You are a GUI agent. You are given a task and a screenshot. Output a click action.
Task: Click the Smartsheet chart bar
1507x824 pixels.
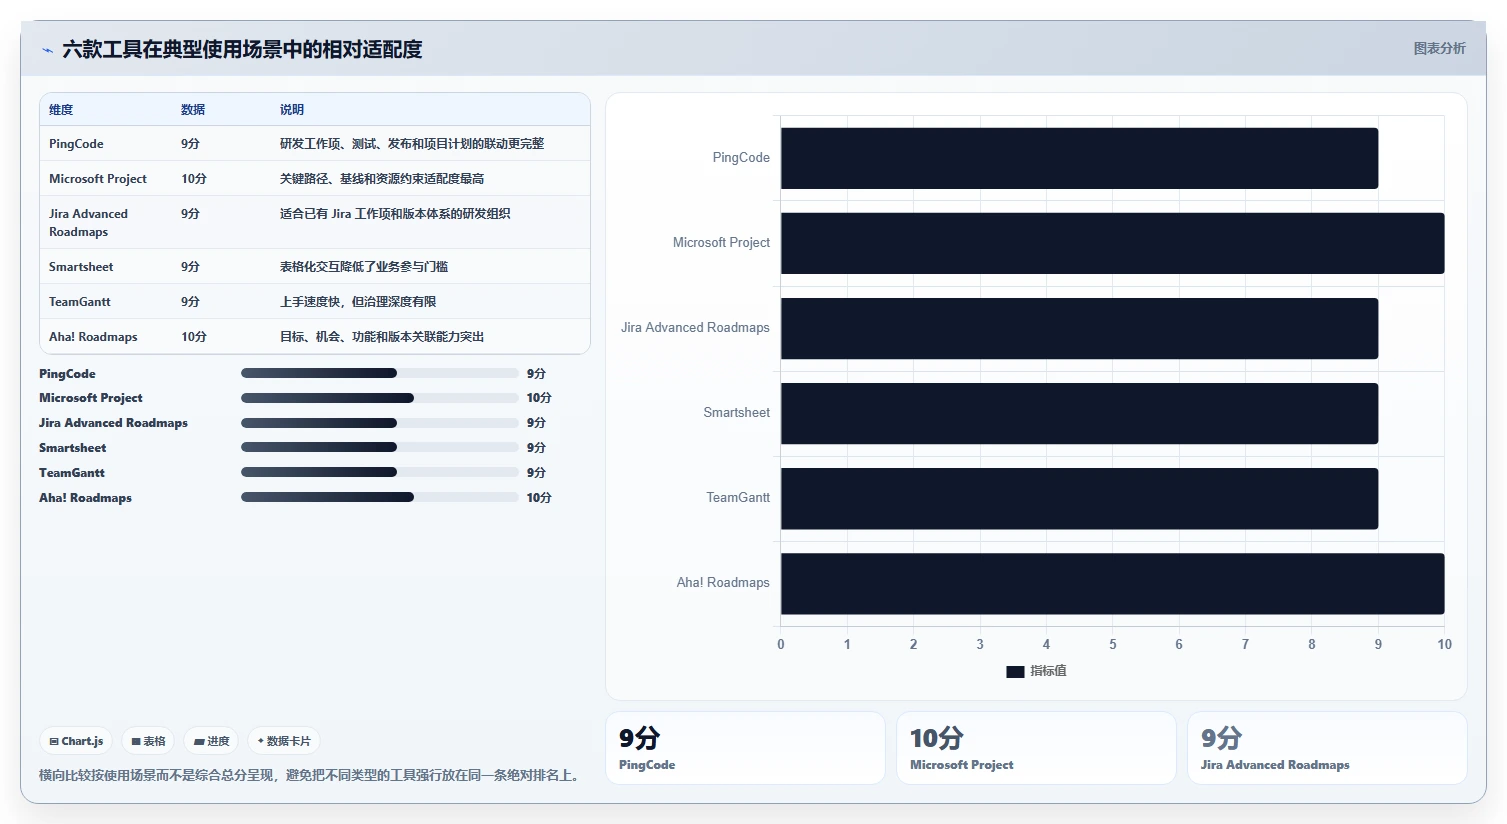tap(1079, 413)
